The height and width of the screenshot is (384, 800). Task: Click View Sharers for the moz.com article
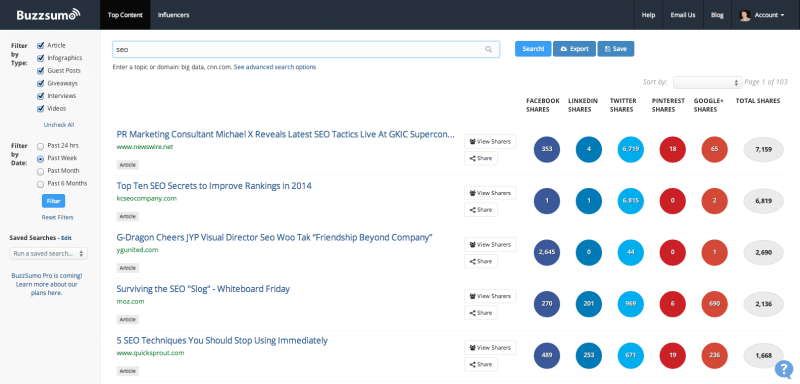click(x=490, y=296)
